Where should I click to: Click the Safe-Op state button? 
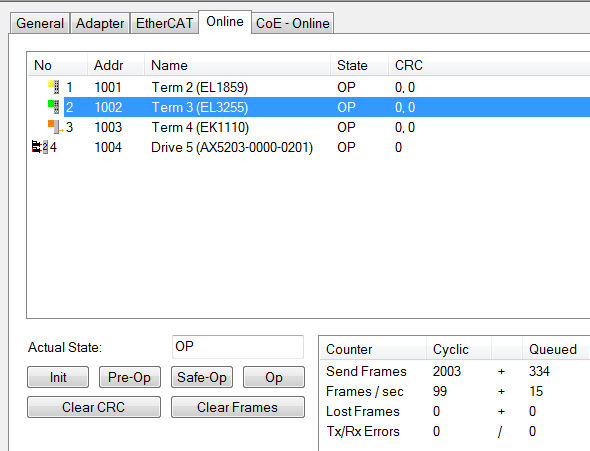coord(202,377)
